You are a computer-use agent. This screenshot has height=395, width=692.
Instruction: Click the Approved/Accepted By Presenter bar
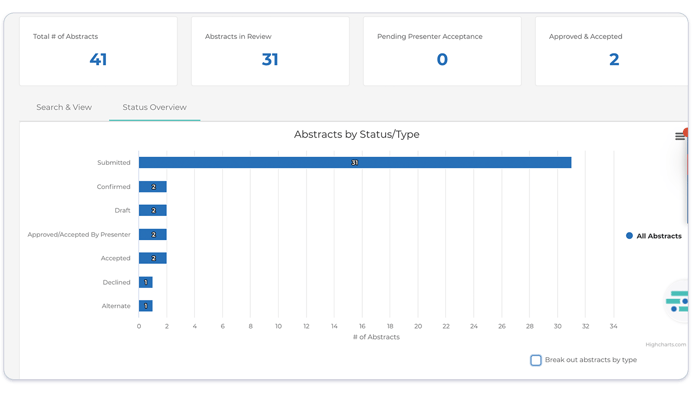[153, 234]
